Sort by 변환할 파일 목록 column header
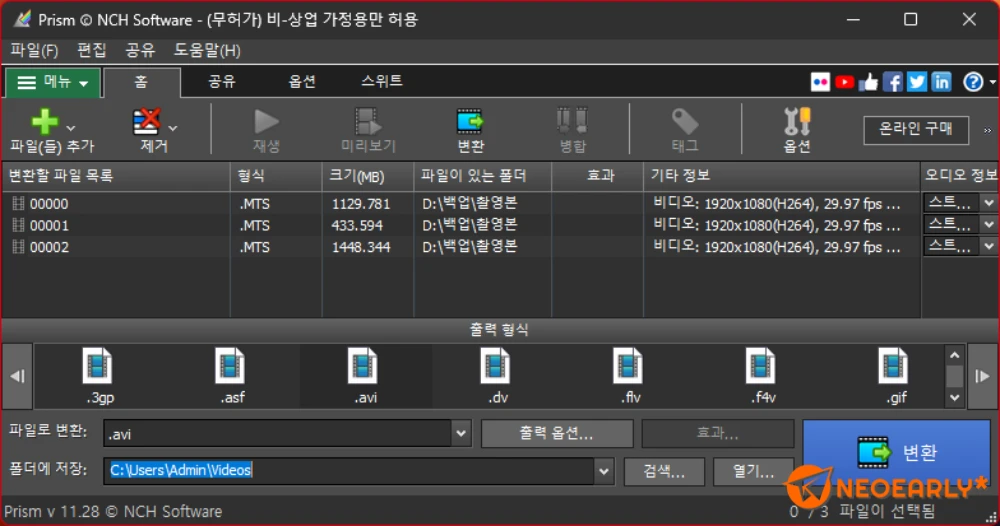Image resolution: width=1000 pixels, height=526 pixels. 116,176
